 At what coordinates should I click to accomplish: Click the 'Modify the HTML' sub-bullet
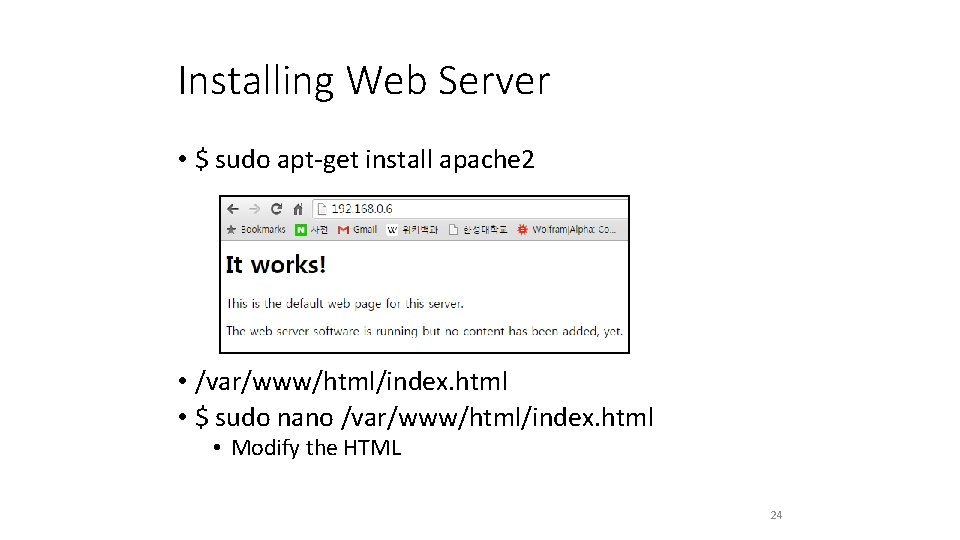(x=316, y=448)
